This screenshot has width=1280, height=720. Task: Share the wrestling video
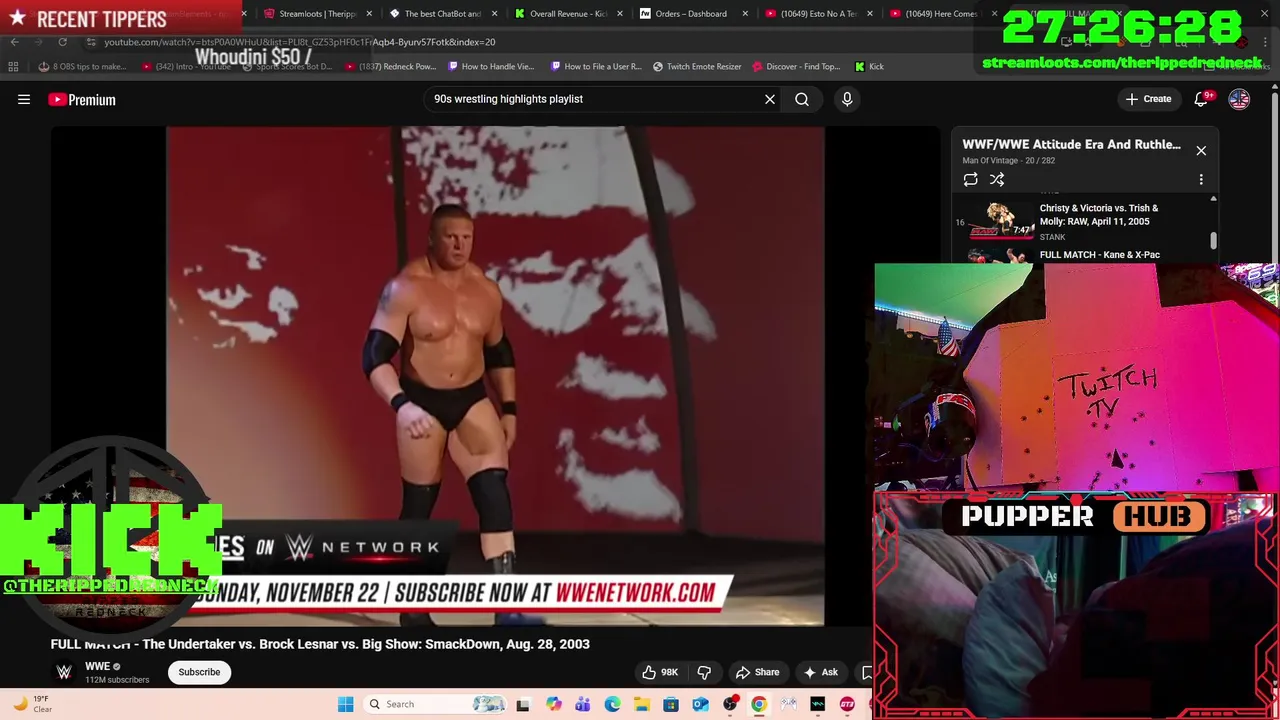[757, 672]
